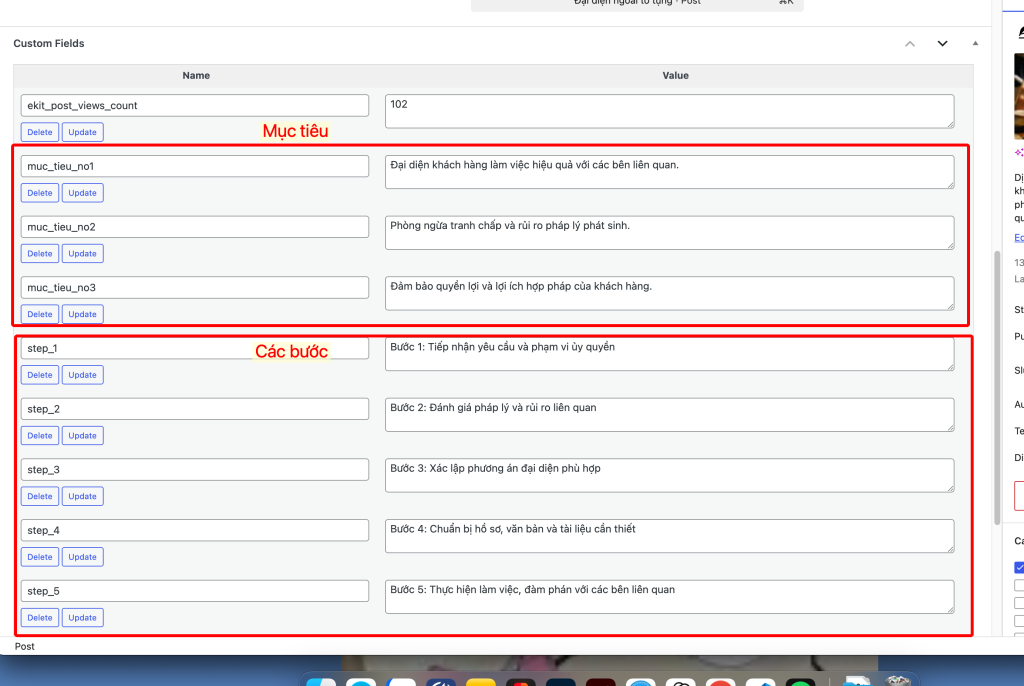Viewport: 1024px width, 686px height.
Task: Delete the step_3 custom field
Action: (40, 497)
